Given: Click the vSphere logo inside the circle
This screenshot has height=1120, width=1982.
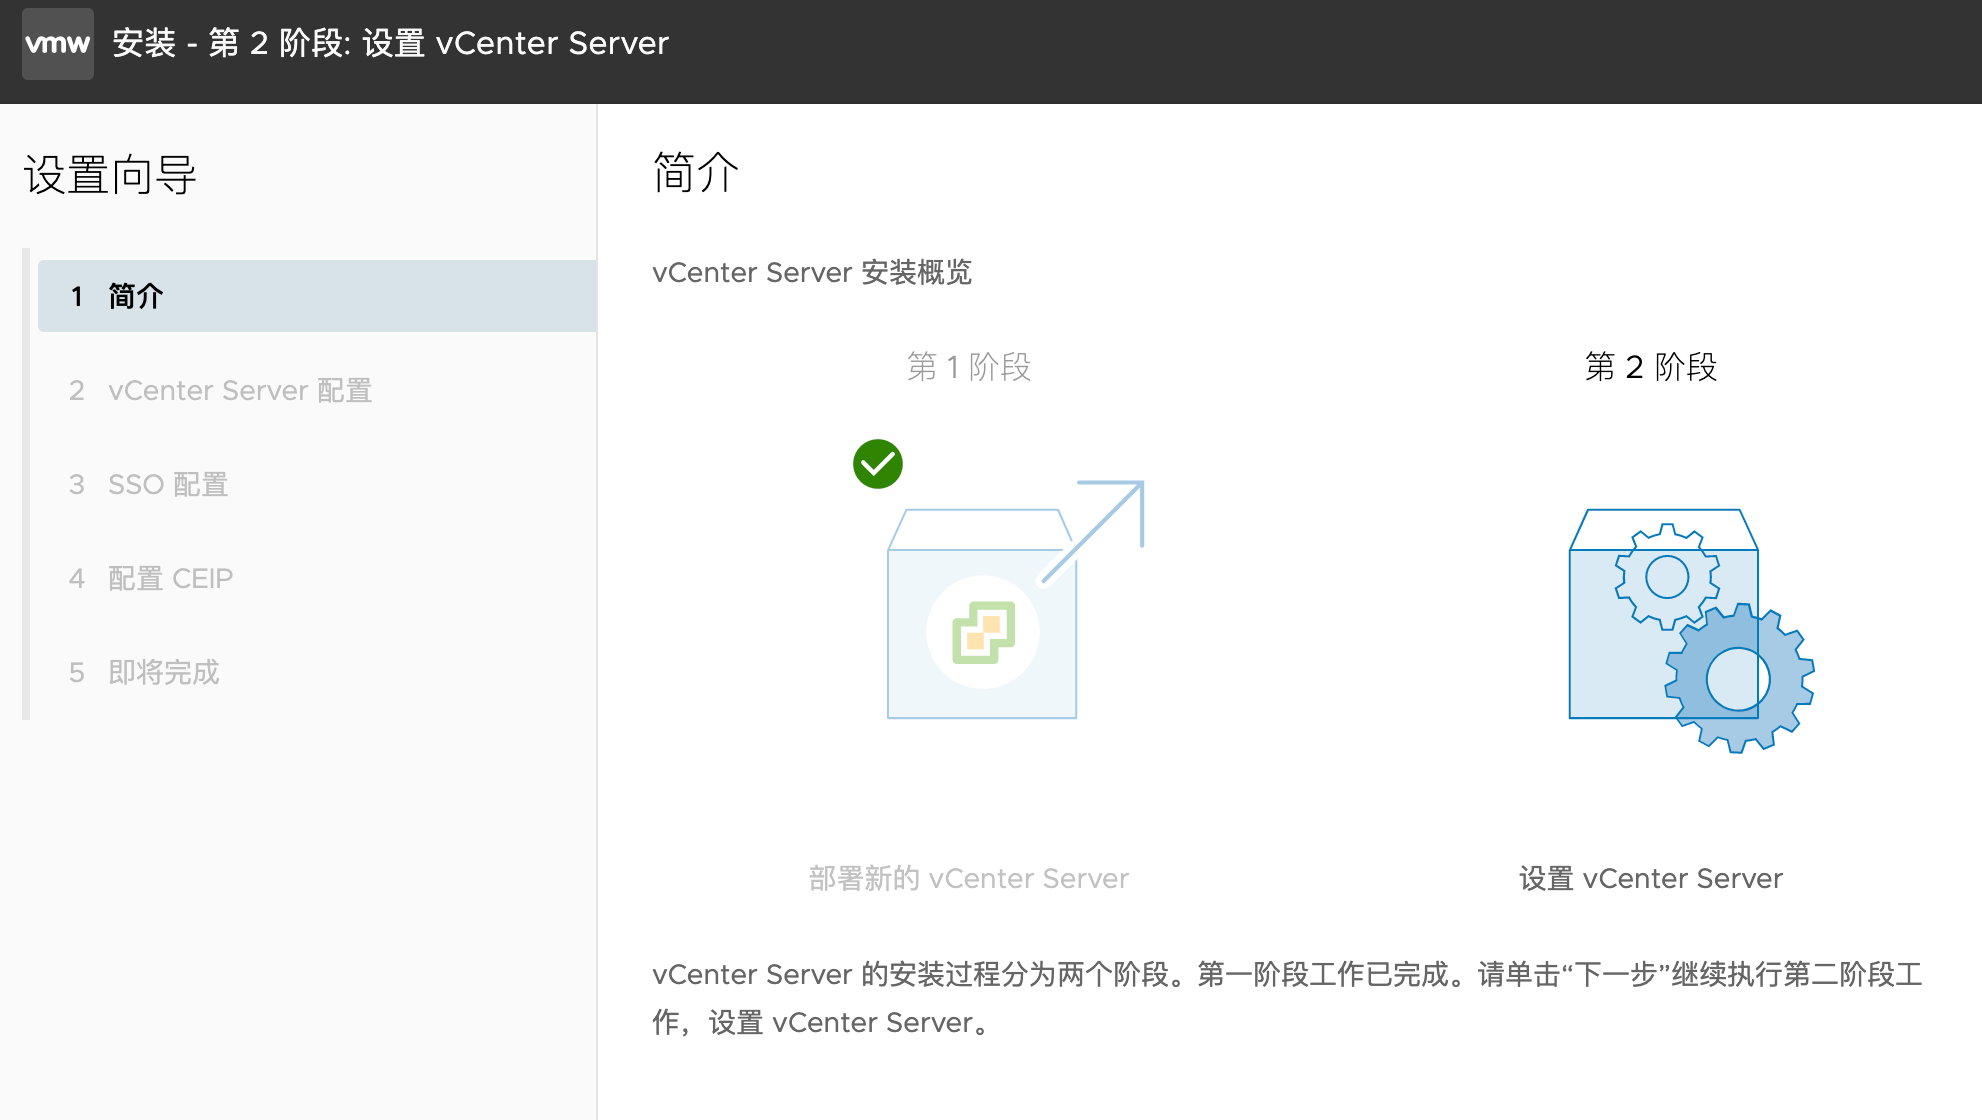Looking at the screenshot, I should [x=983, y=632].
